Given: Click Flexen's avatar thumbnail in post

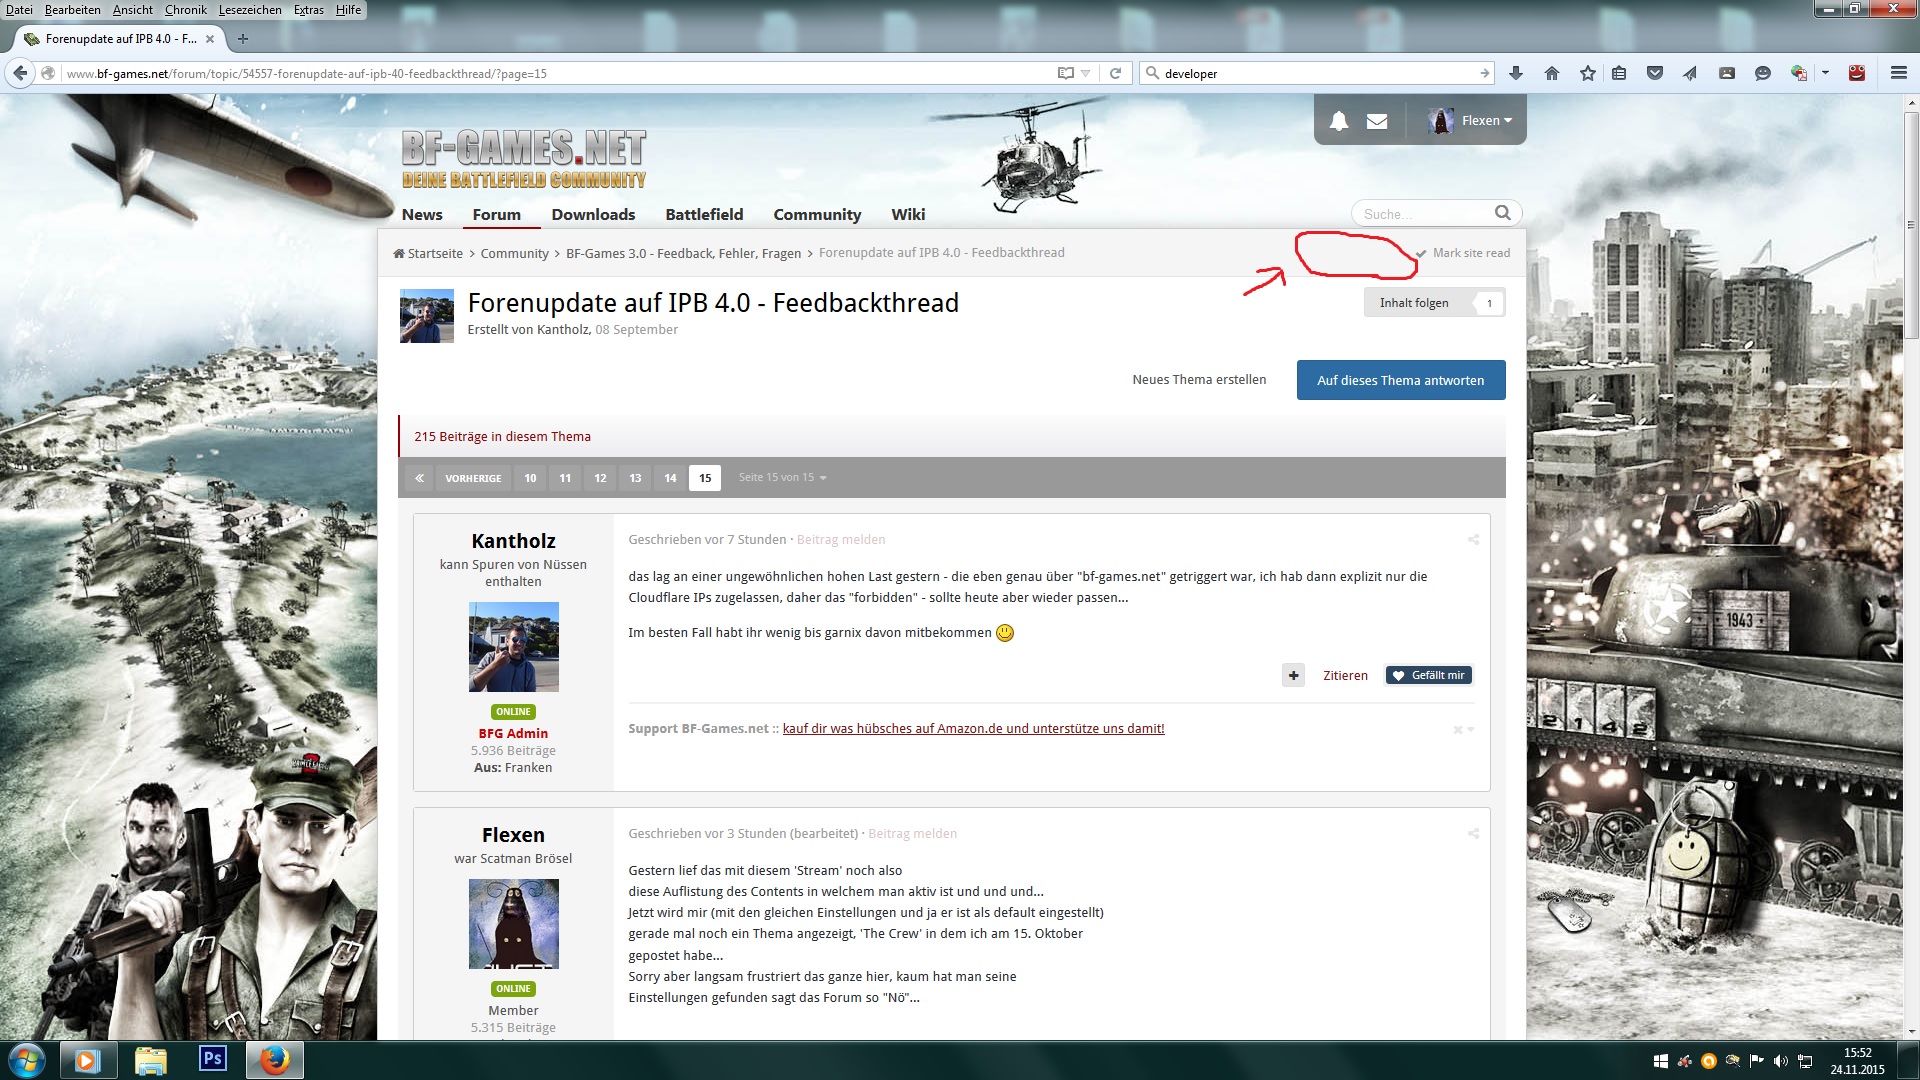Looking at the screenshot, I should point(513,924).
